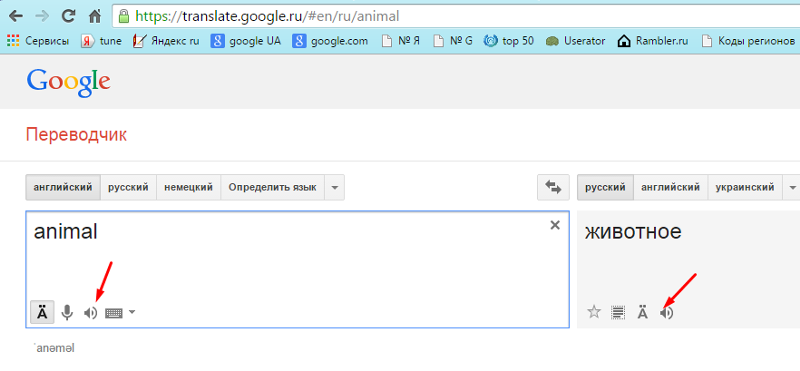Open the Userator bookmark
This screenshot has height=371, width=800.
[x=576, y=41]
